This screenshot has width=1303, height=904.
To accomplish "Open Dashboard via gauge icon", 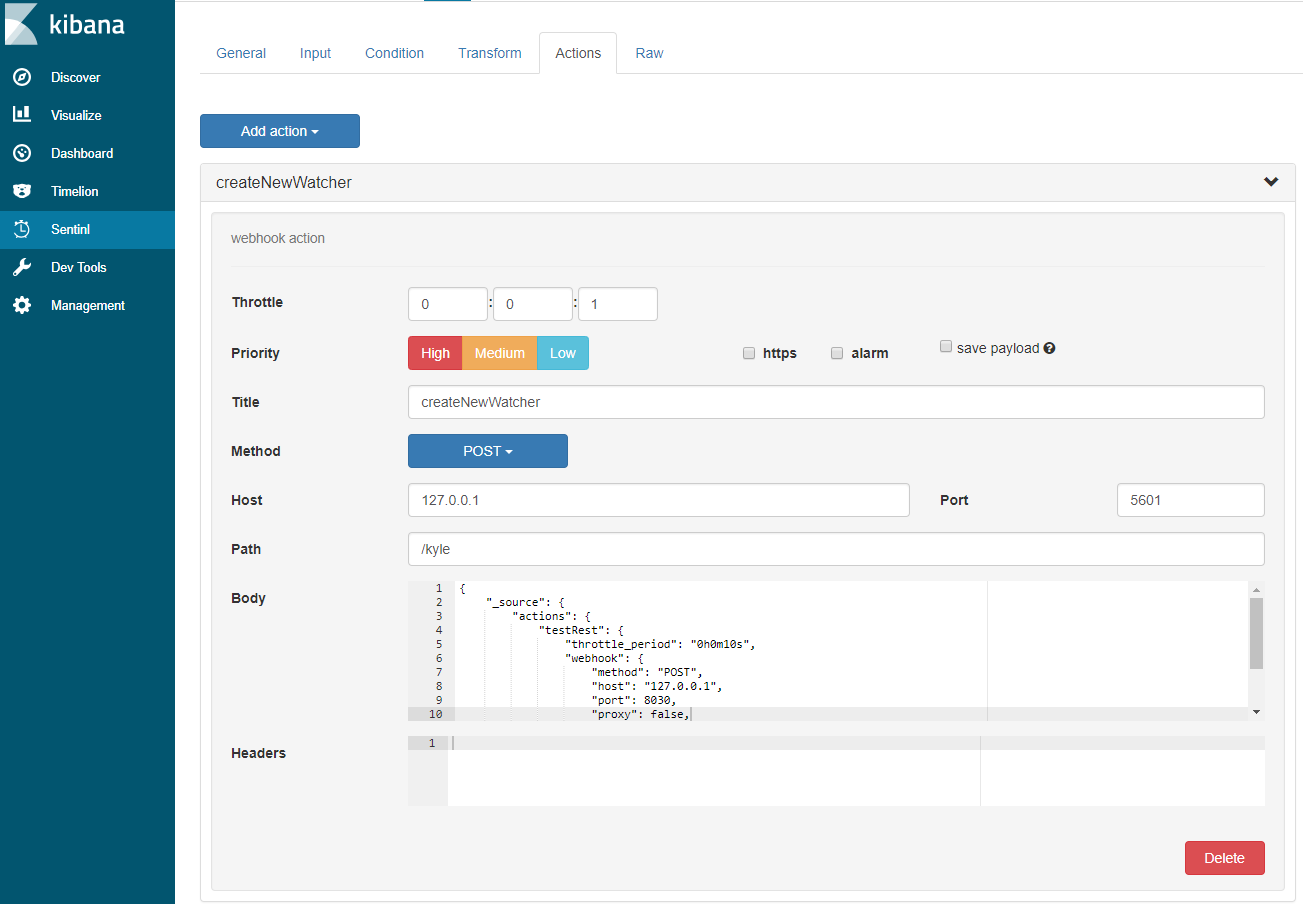I will 22,153.
